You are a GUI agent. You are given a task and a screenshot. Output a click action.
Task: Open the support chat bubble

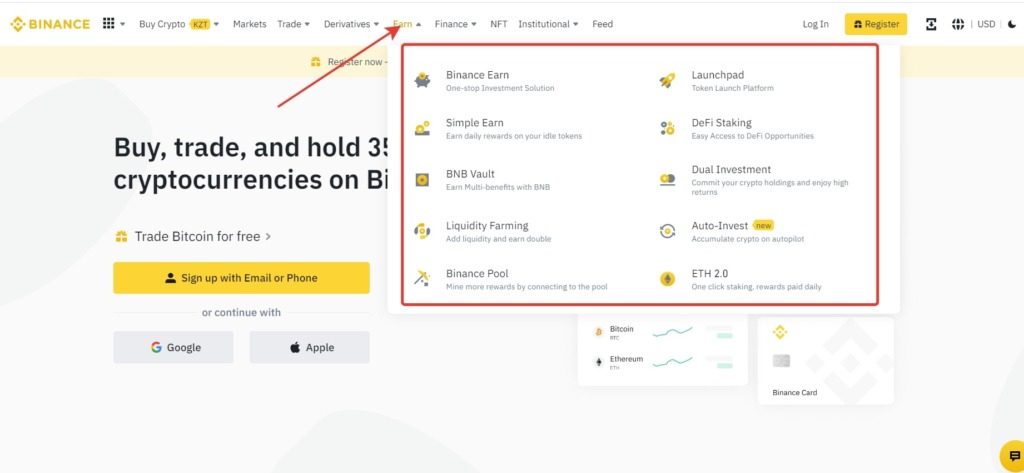[1012, 453]
